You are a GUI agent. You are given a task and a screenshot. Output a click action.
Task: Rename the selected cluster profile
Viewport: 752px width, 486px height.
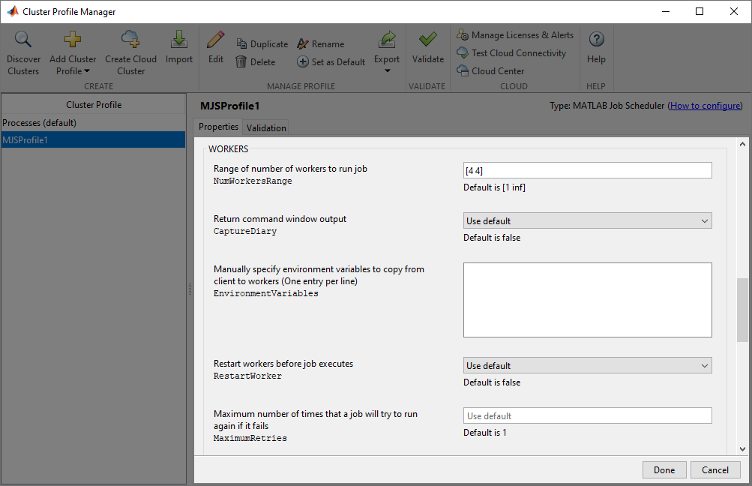point(320,44)
